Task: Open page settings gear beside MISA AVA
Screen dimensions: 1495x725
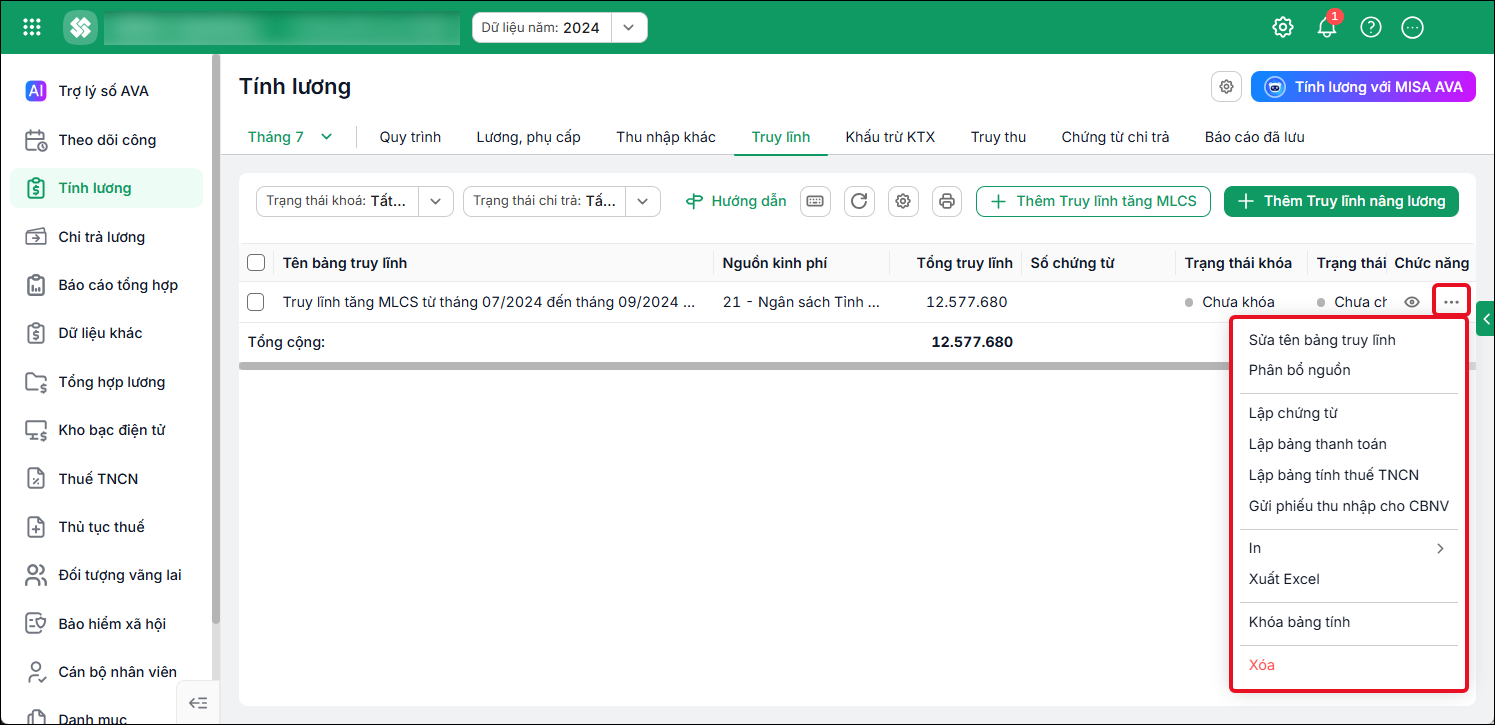Action: pos(1226,87)
